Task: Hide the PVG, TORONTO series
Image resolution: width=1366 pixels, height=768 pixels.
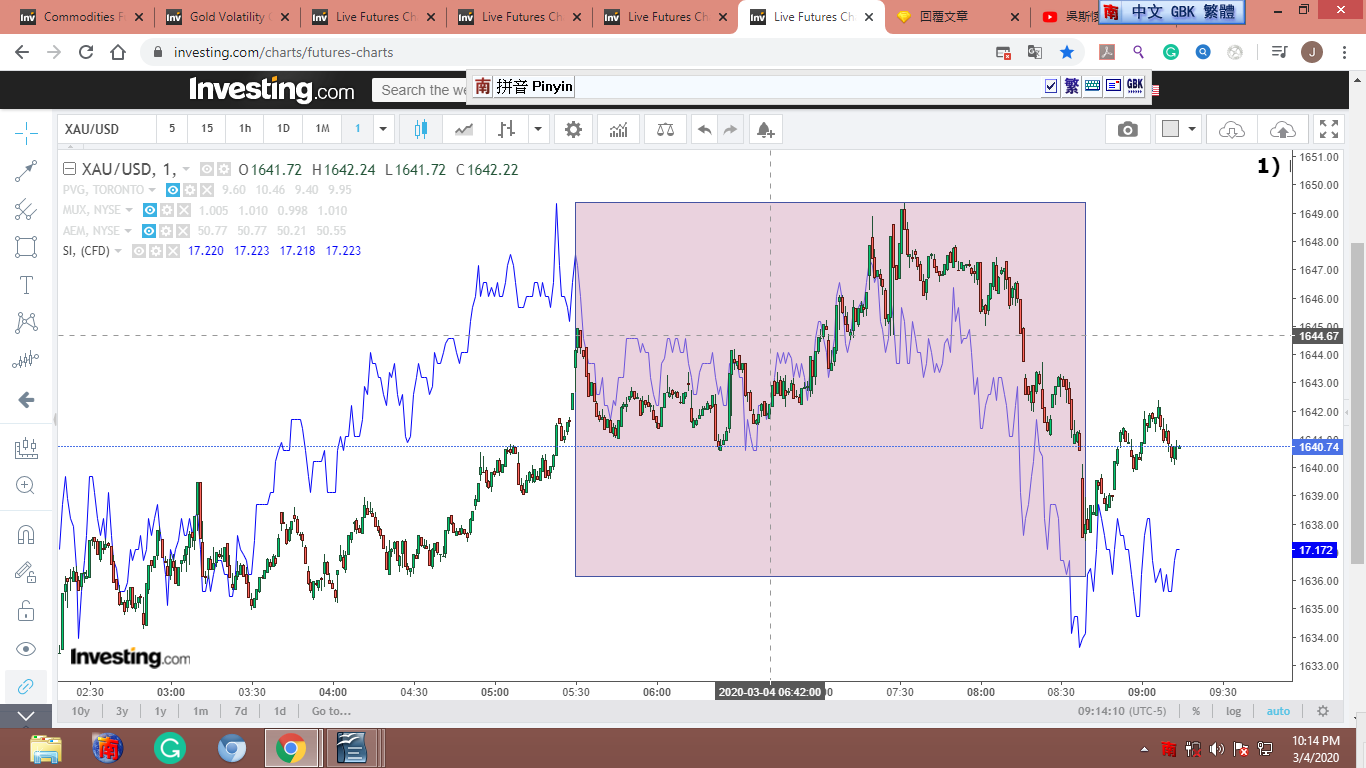Action: [173, 190]
